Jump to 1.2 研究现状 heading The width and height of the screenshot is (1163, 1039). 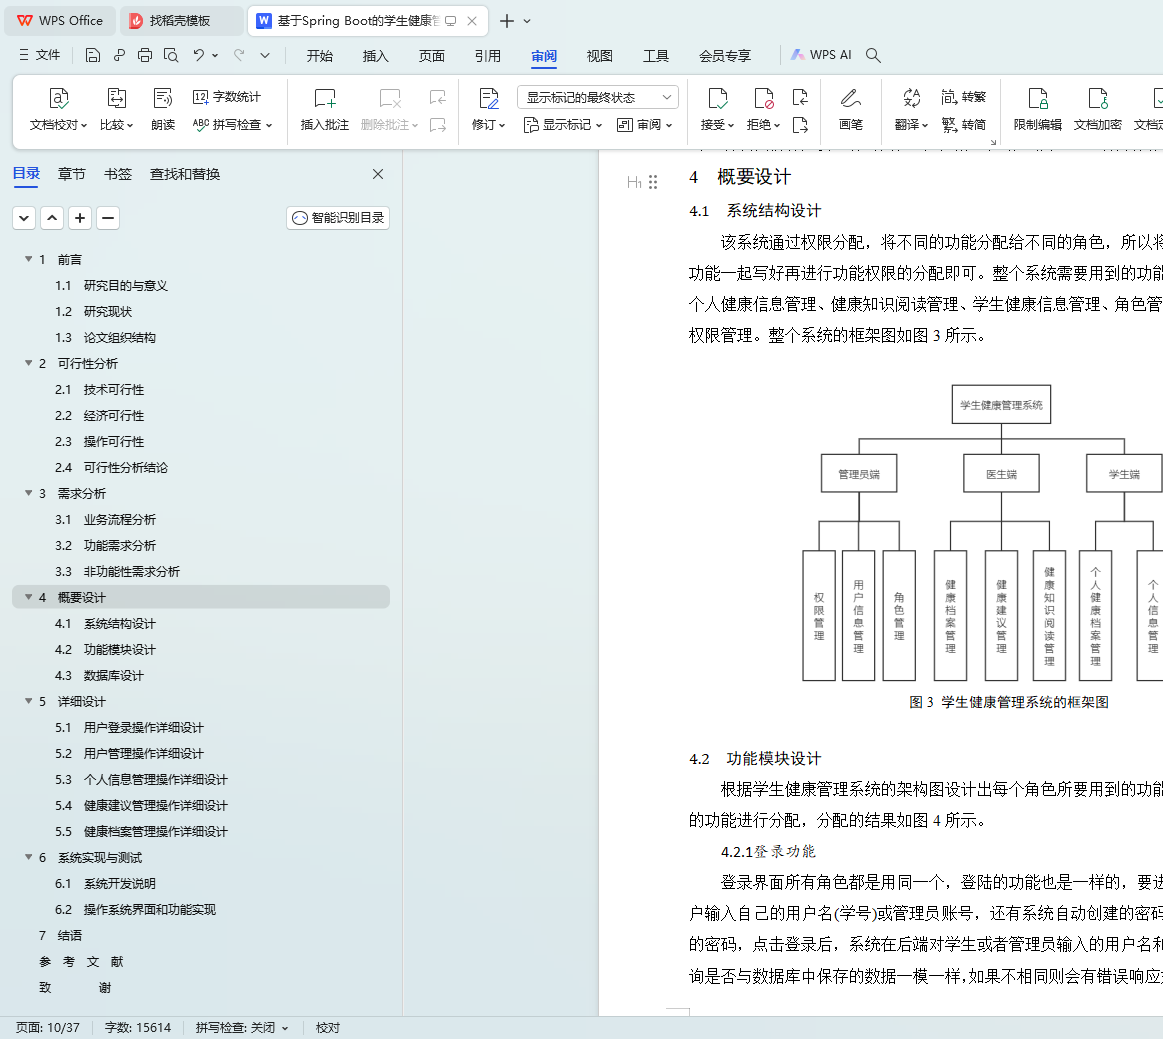click(x=93, y=311)
